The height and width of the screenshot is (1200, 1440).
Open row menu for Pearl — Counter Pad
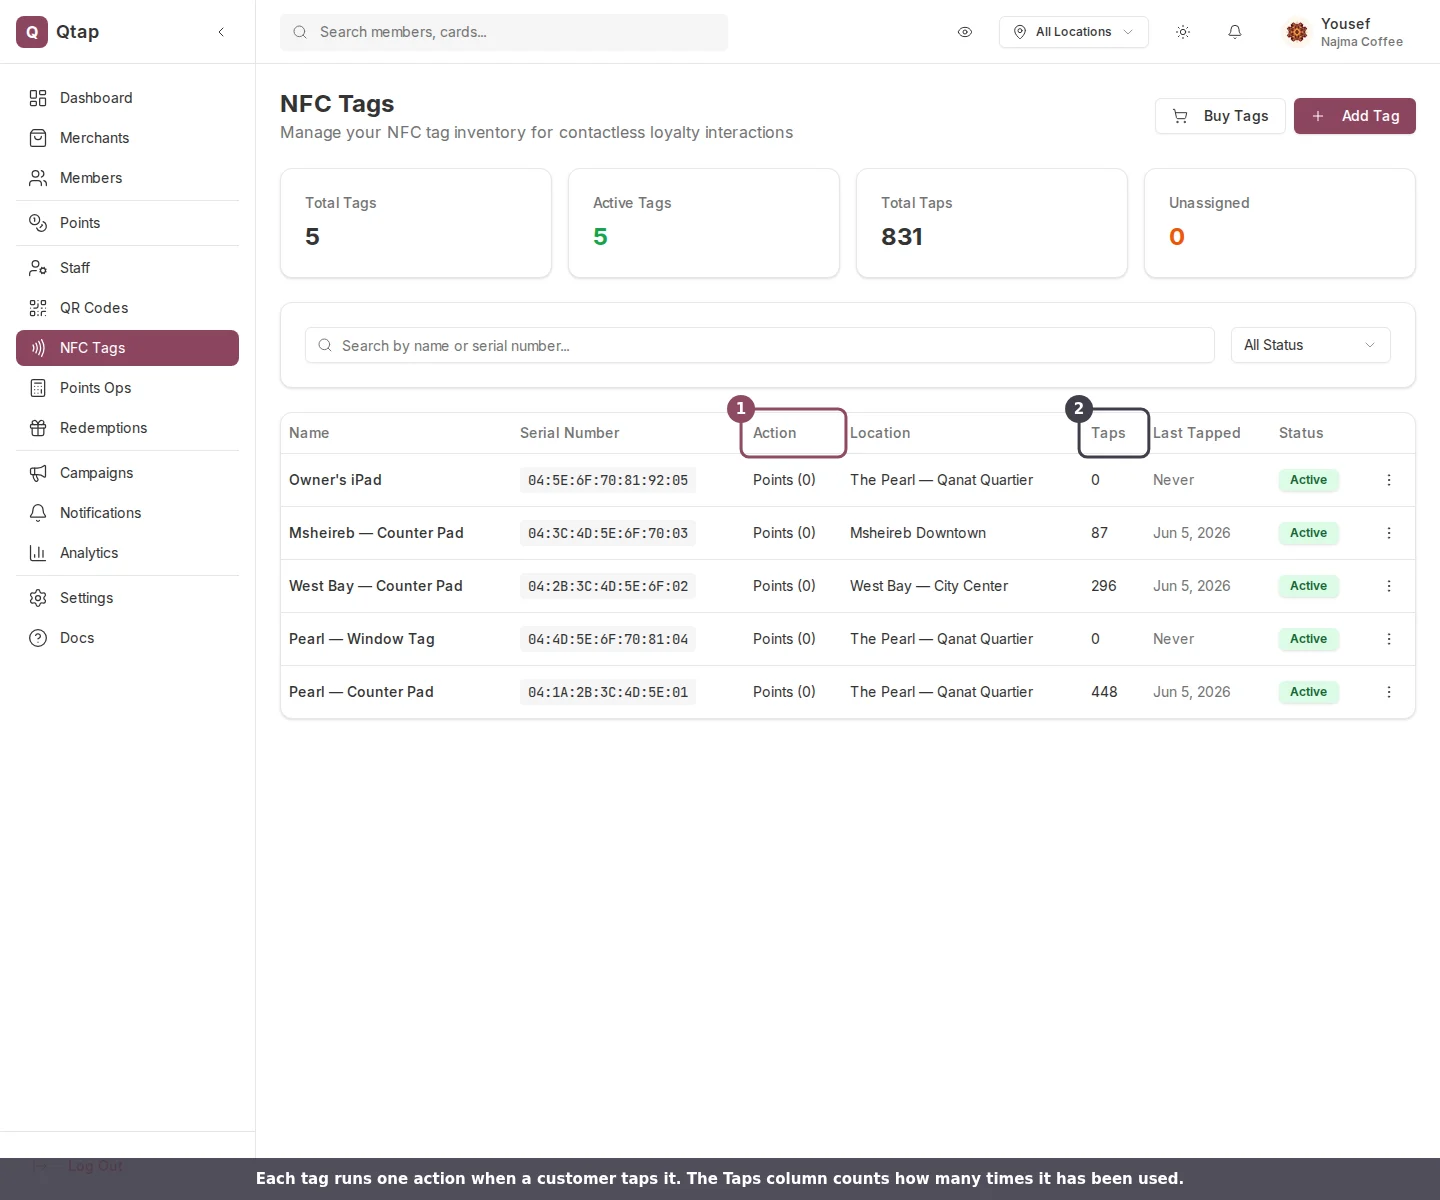[1389, 692]
